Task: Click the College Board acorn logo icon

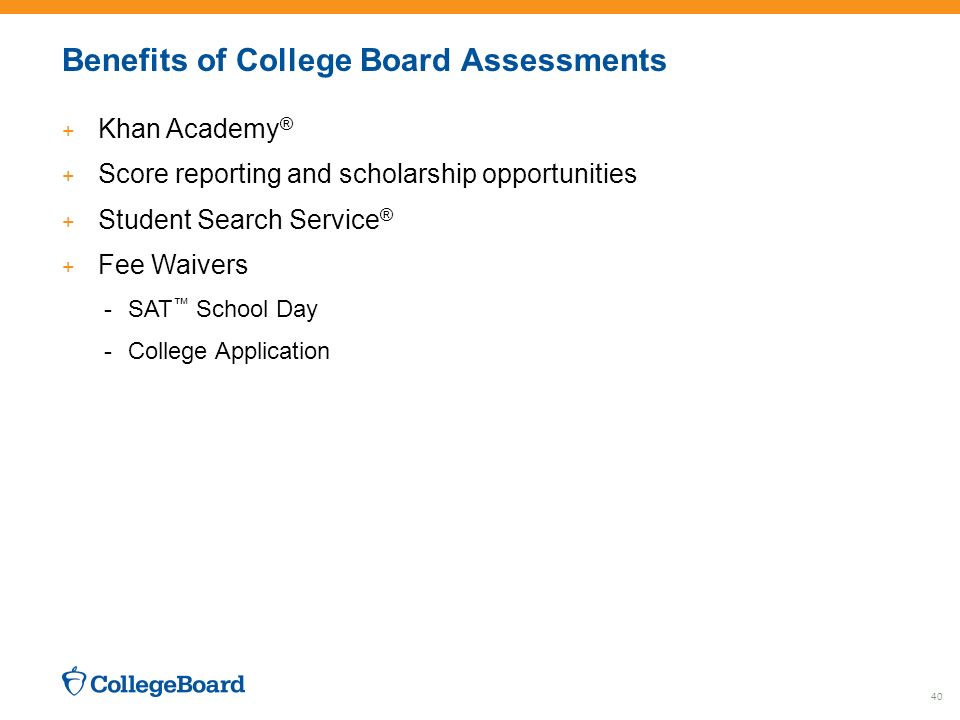Action: click(x=74, y=681)
